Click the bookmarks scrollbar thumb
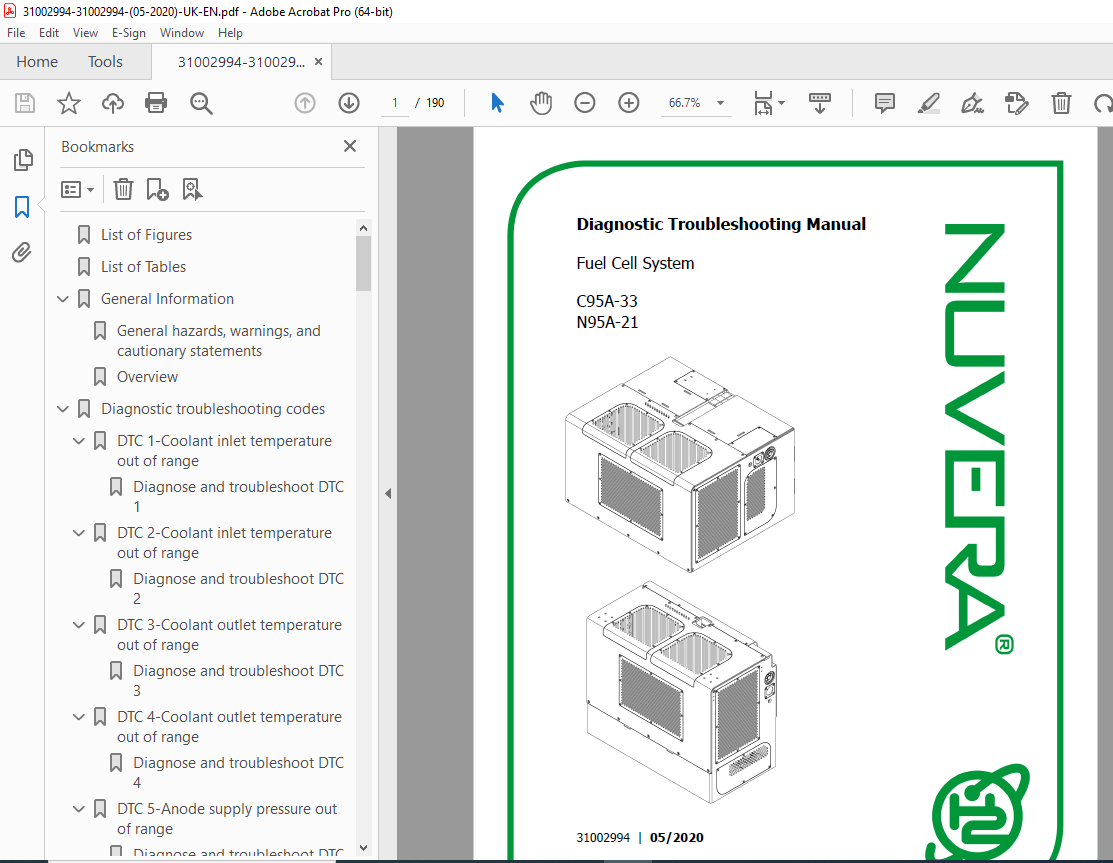Image resolution: width=1113 pixels, height=863 pixels. [x=363, y=263]
